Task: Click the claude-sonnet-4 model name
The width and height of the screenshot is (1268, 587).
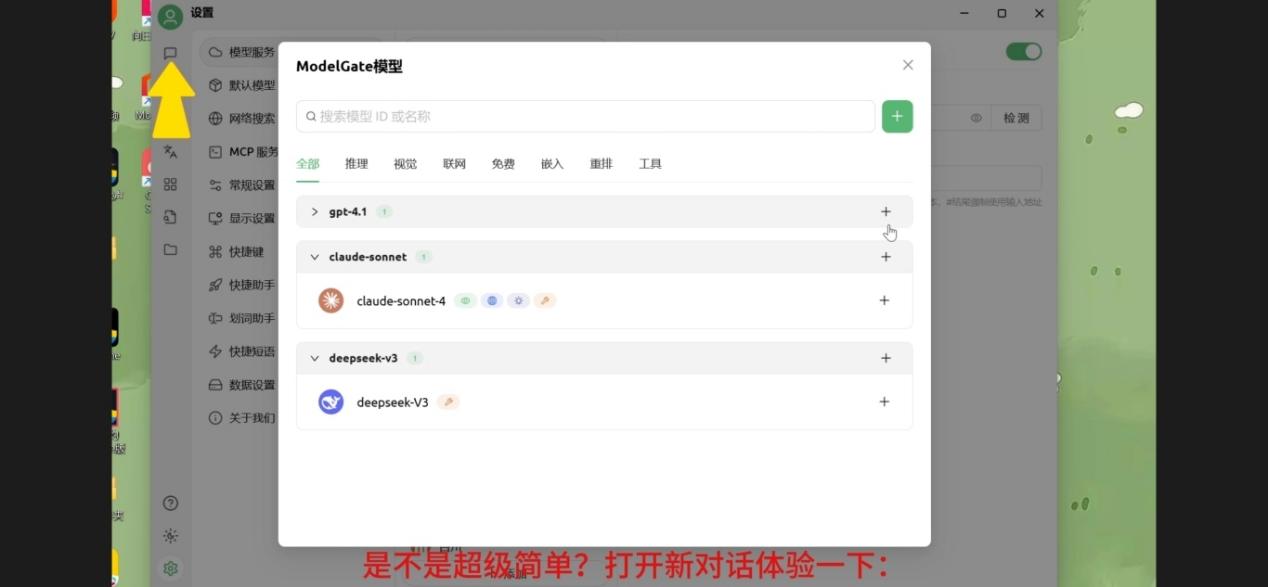Action: point(401,301)
